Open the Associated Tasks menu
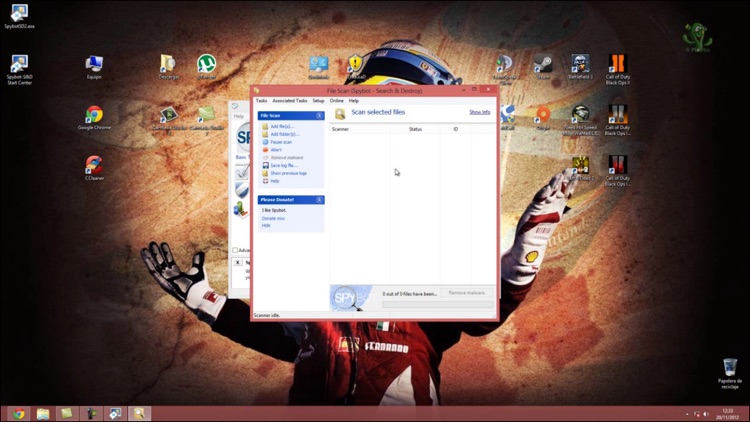750x422 pixels. 289,100
